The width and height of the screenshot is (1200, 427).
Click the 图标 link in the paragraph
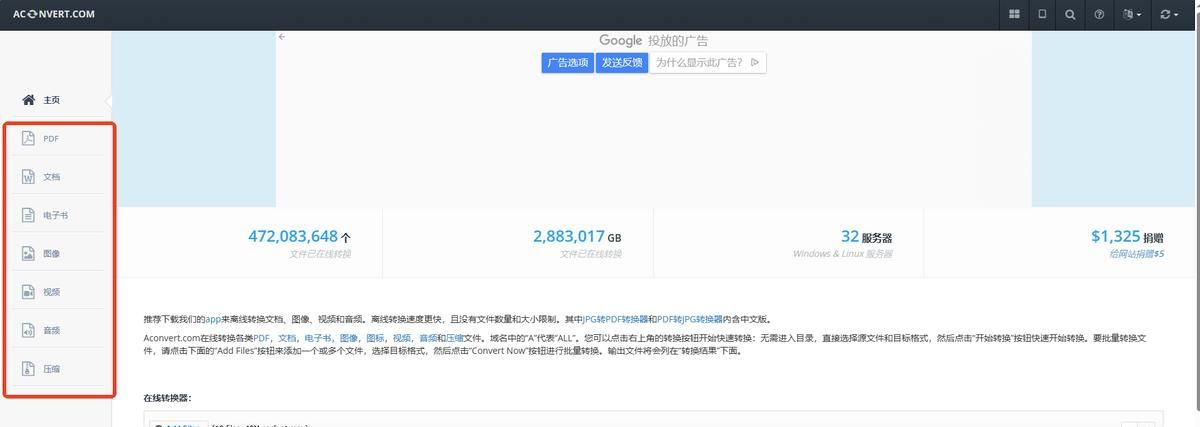pos(376,338)
